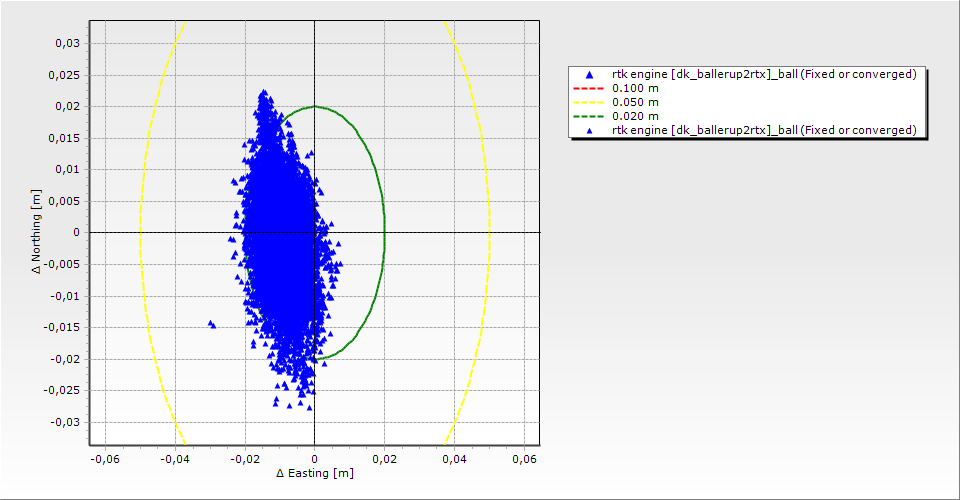
Task: Click the -0,04 easting tick label
Action: coord(175,459)
